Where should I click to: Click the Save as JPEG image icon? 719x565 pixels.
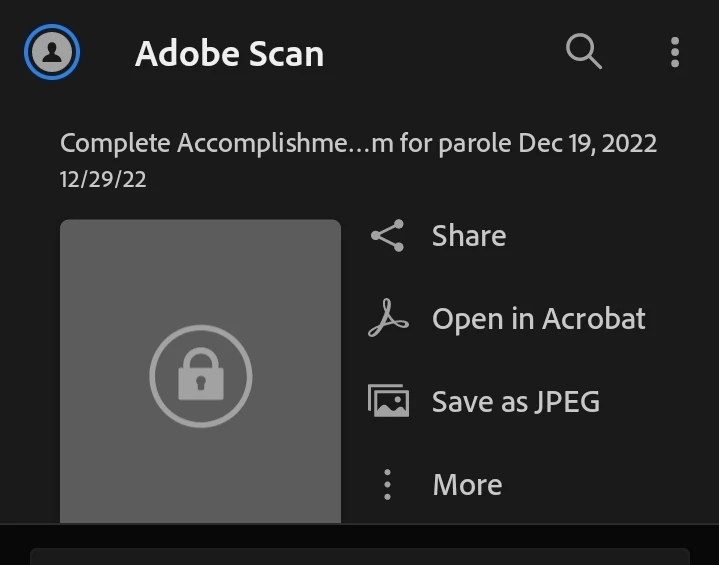coord(388,402)
